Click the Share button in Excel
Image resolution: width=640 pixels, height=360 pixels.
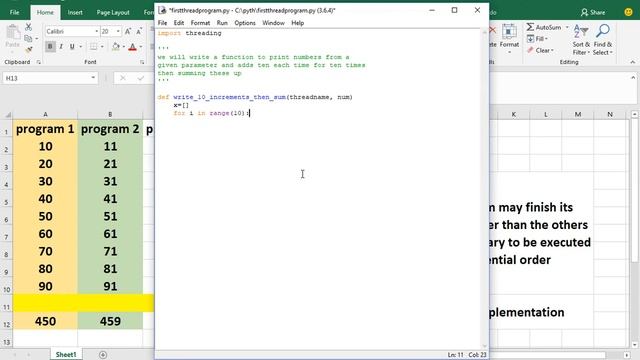pyautogui.click(x=593, y=12)
